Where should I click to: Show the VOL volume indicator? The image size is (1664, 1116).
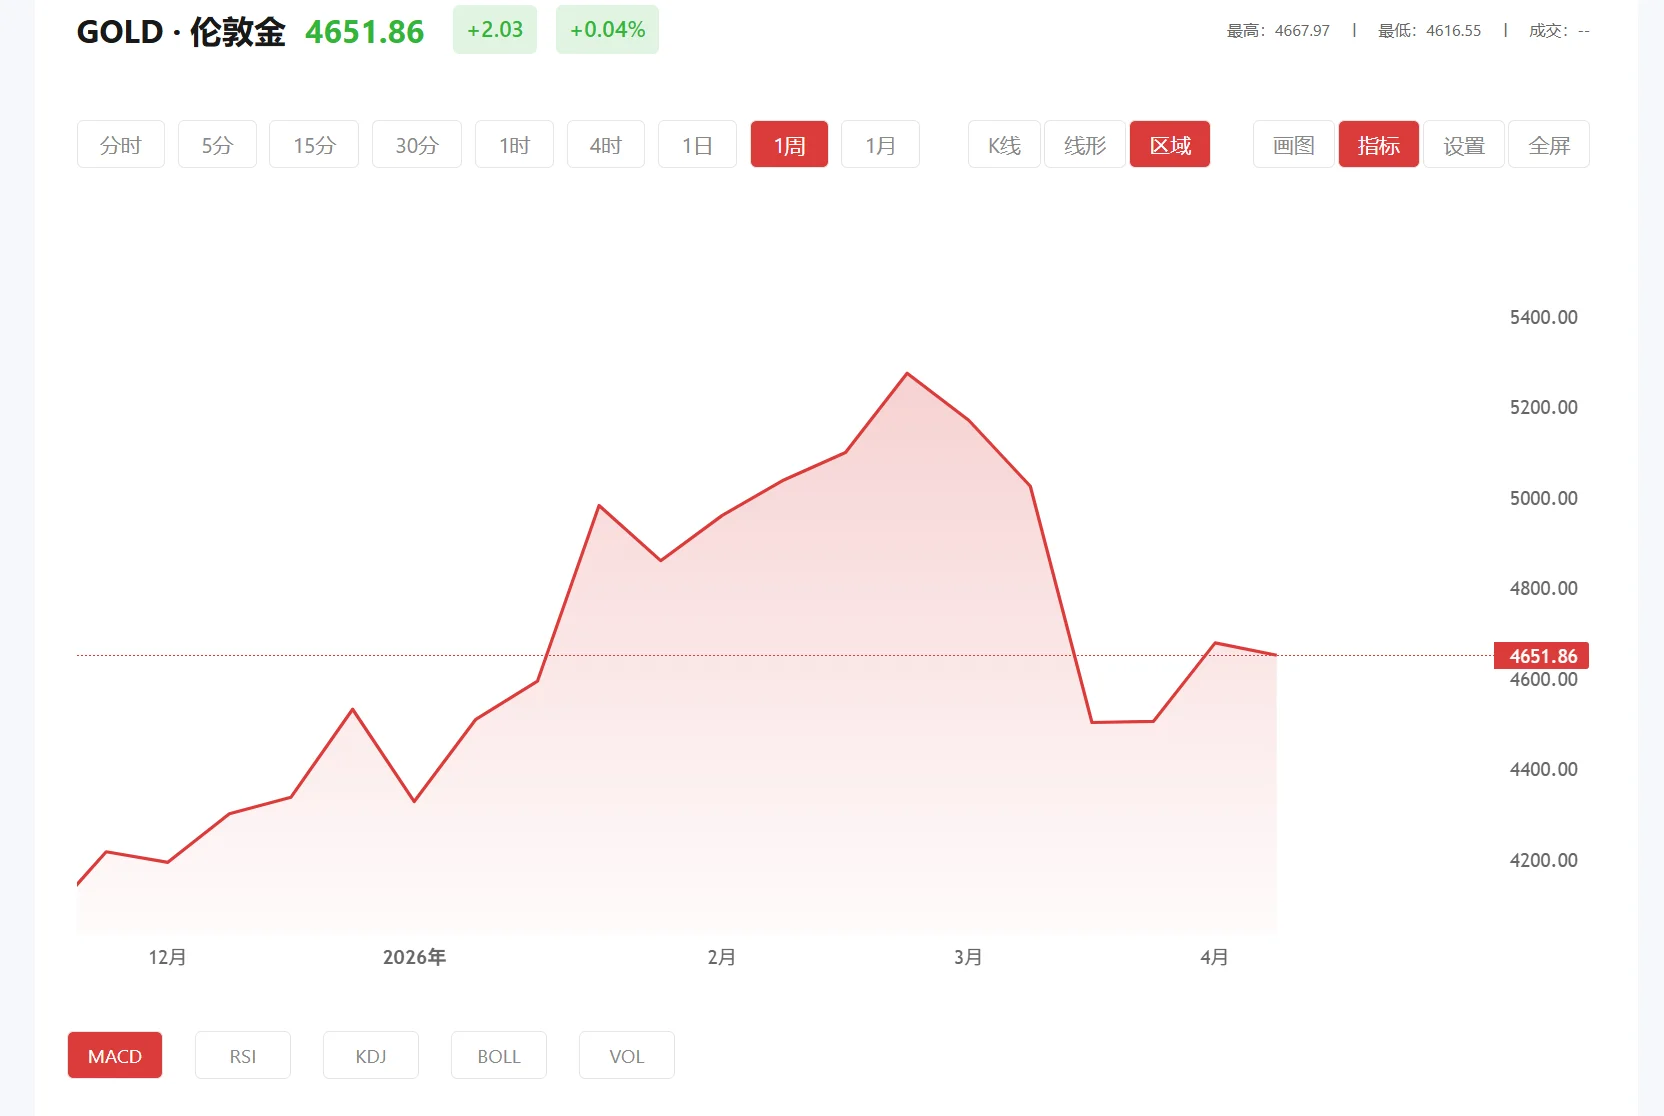pyautogui.click(x=626, y=1055)
